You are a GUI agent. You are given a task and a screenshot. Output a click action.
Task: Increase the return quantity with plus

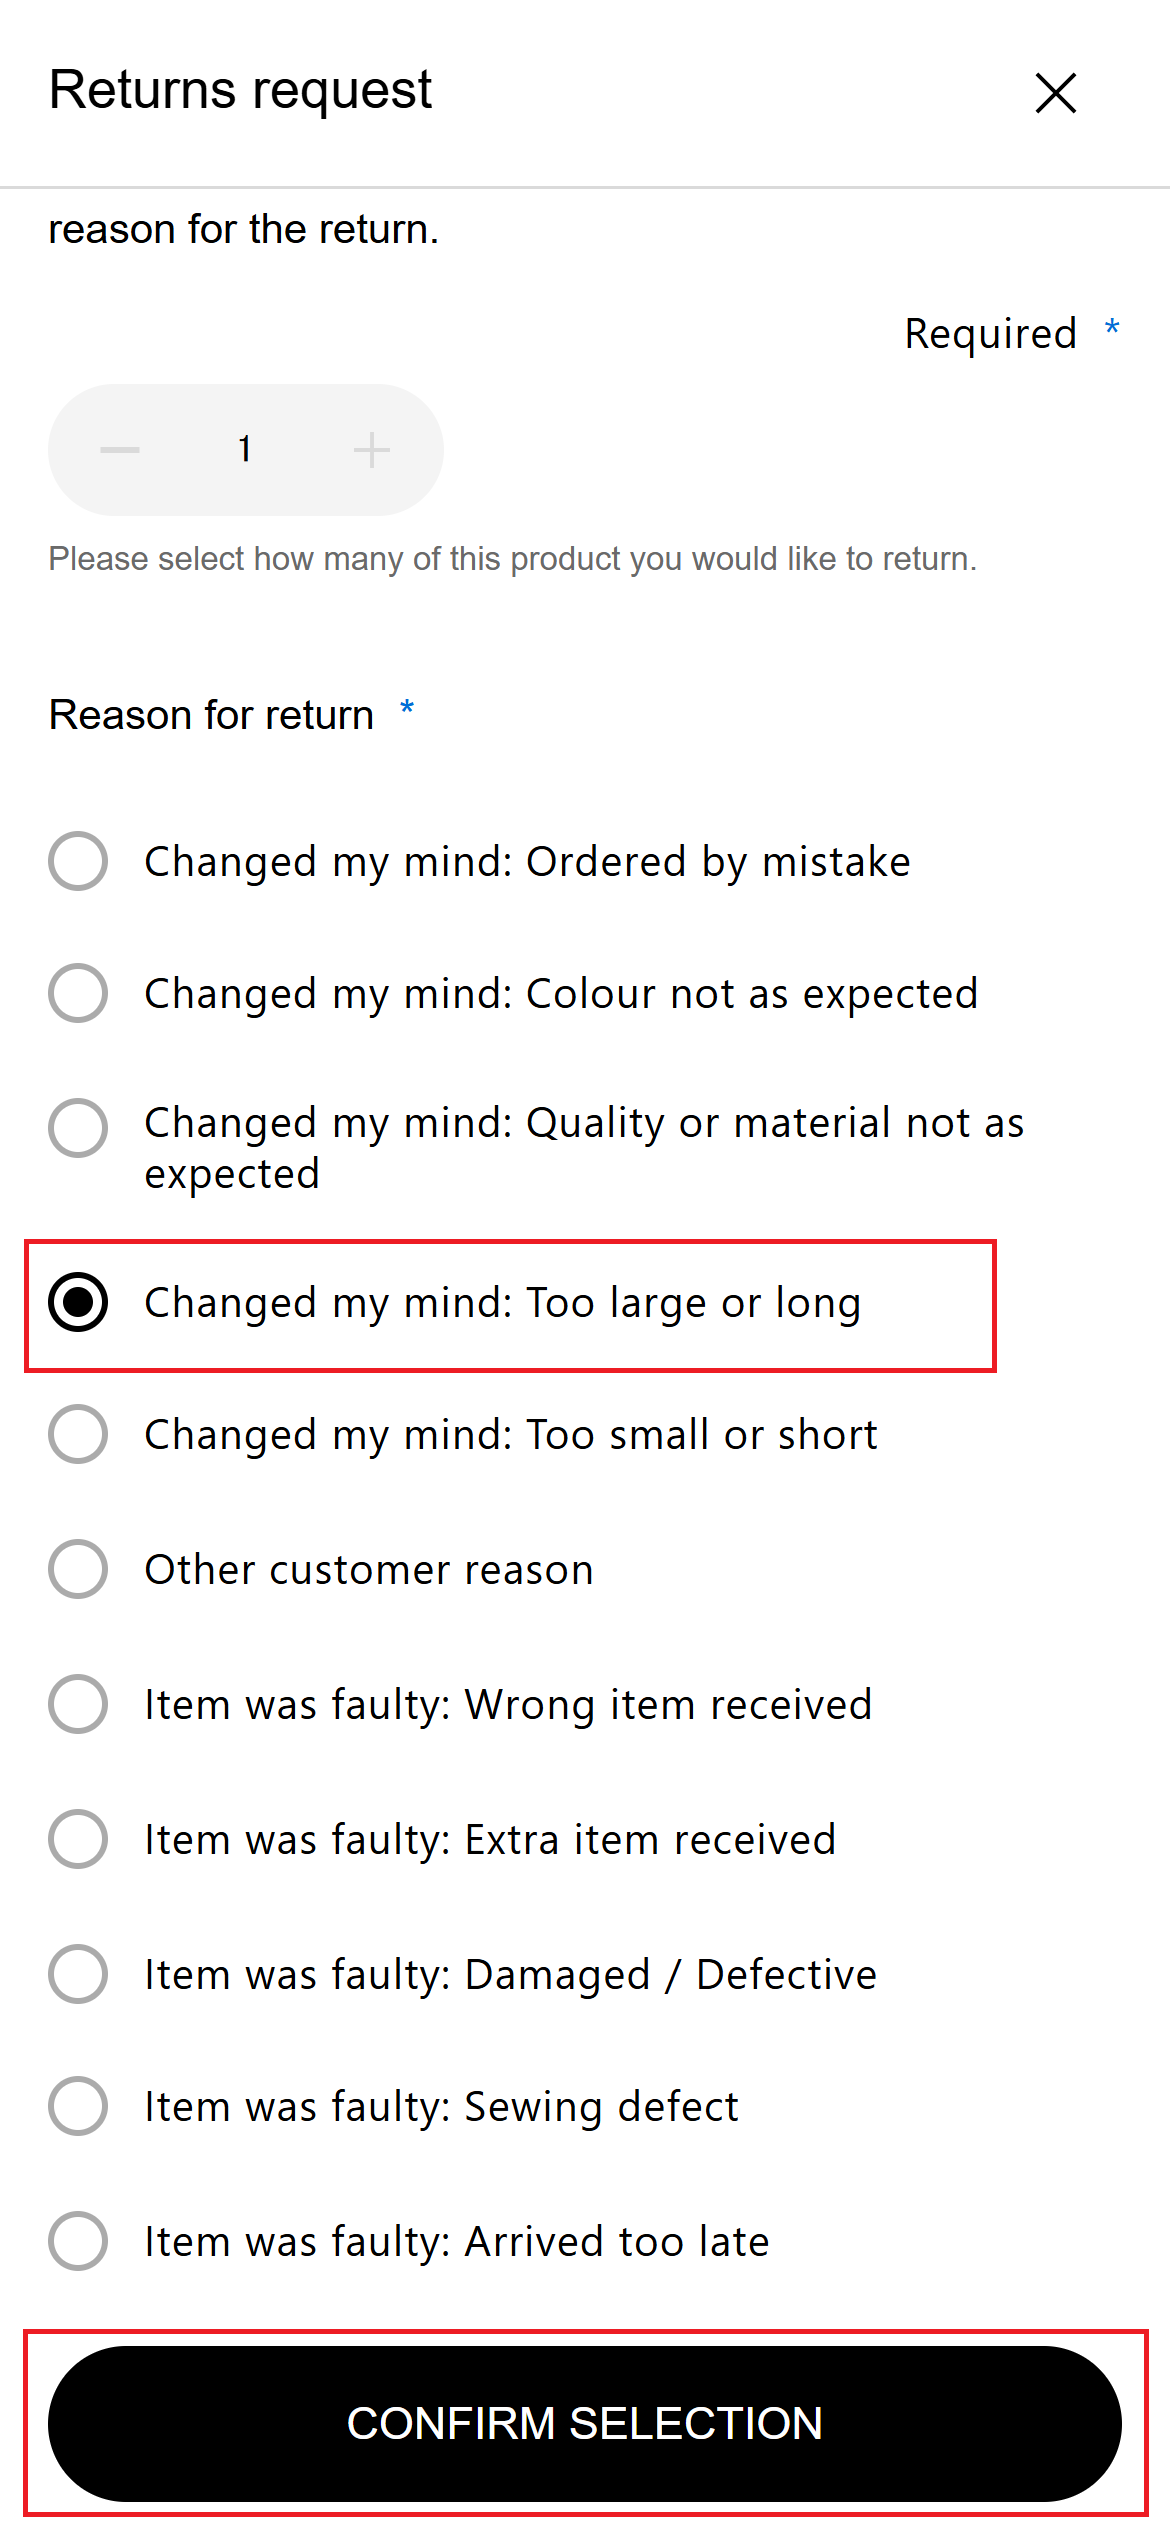click(371, 450)
